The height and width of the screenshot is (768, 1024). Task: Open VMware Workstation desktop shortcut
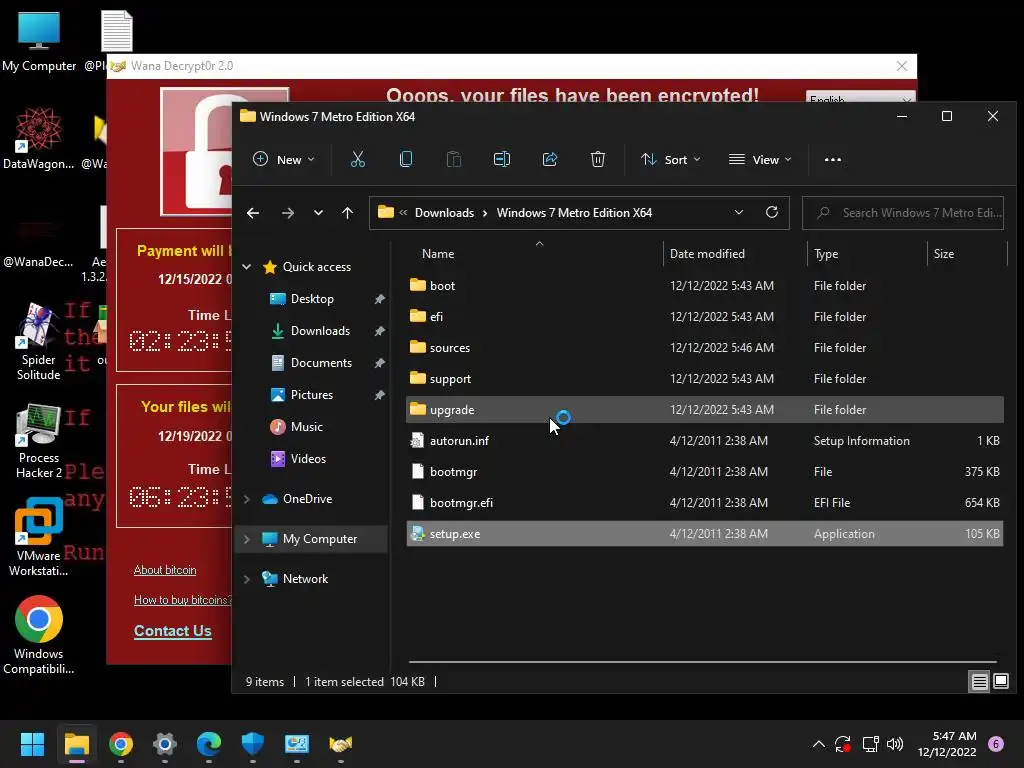[39, 537]
